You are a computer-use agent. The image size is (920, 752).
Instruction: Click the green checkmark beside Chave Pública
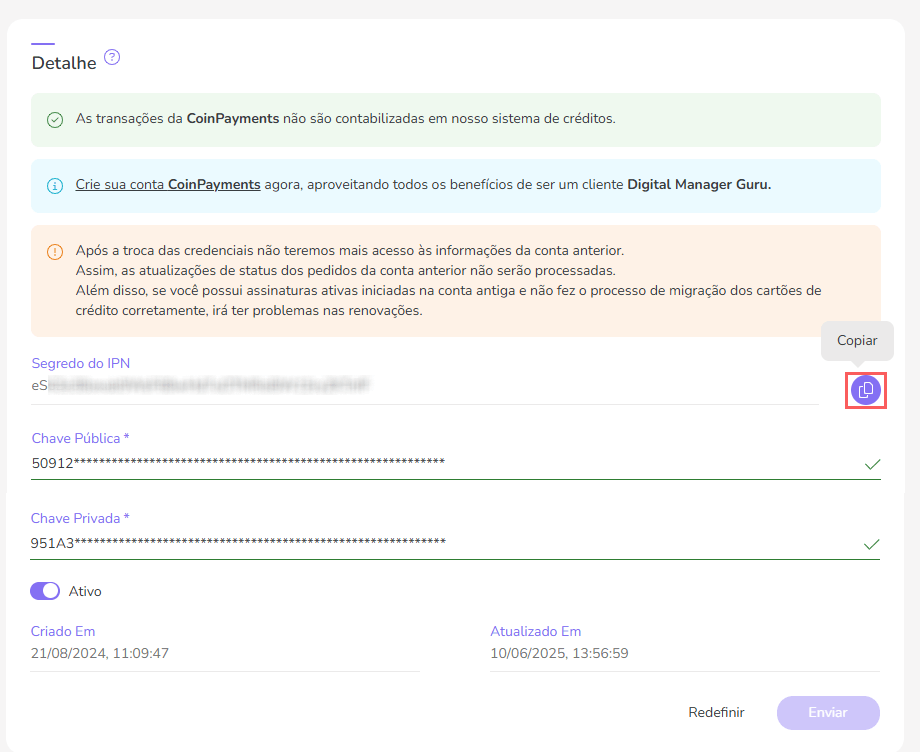pos(872,465)
